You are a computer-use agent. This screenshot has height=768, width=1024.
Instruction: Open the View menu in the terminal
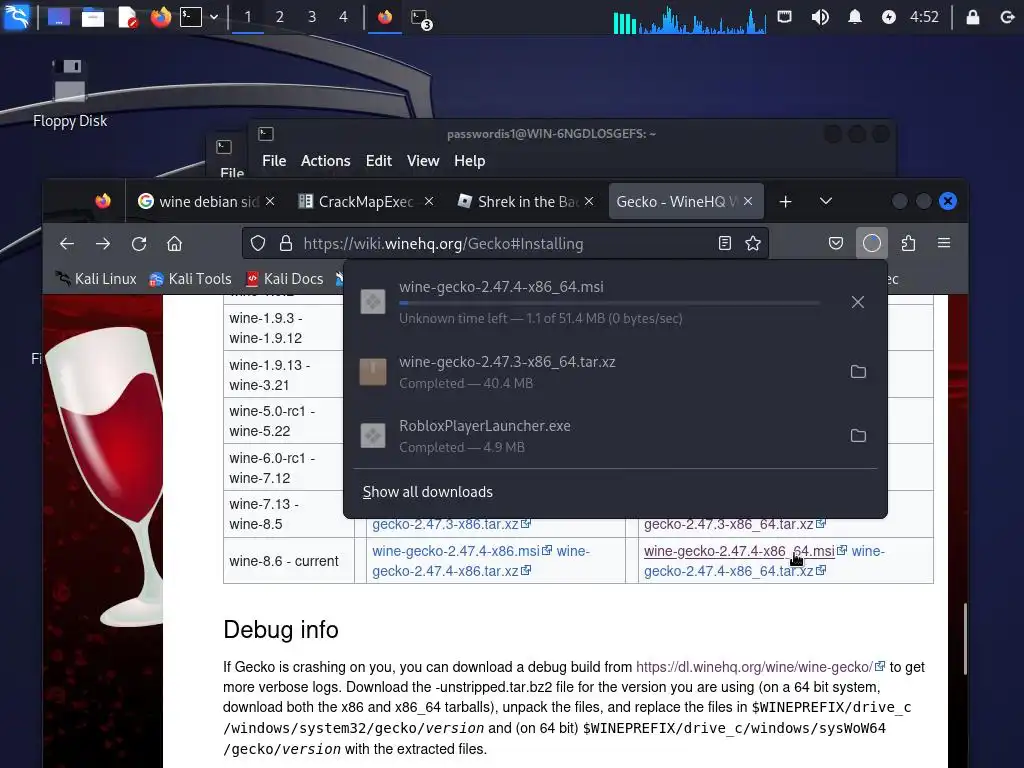423,161
